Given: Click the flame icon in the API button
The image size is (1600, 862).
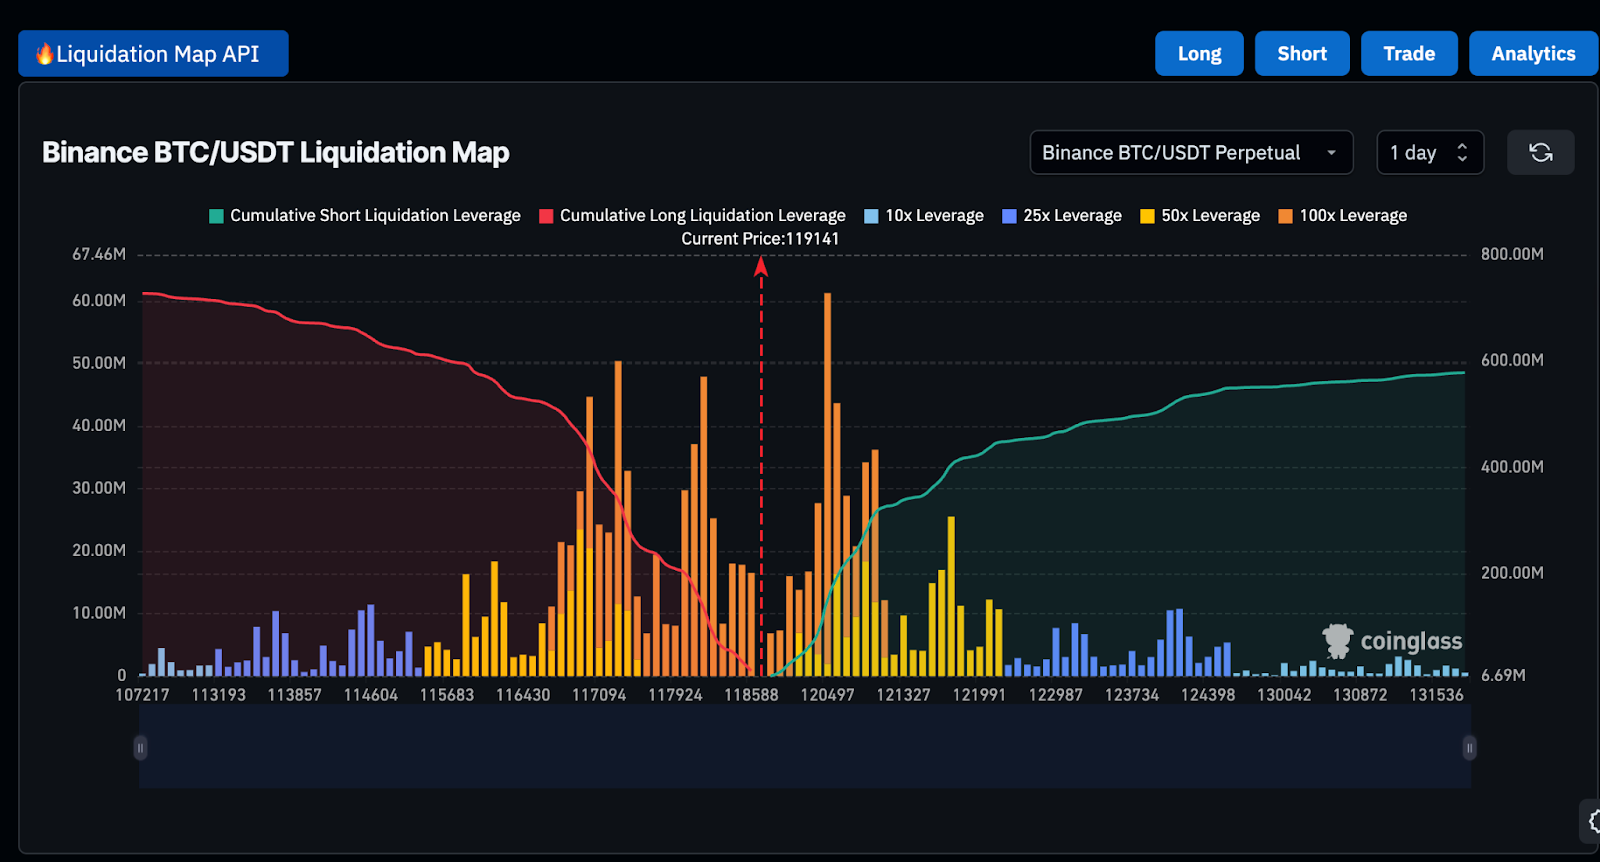Looking at the screenshot, I should click(44, 54).
